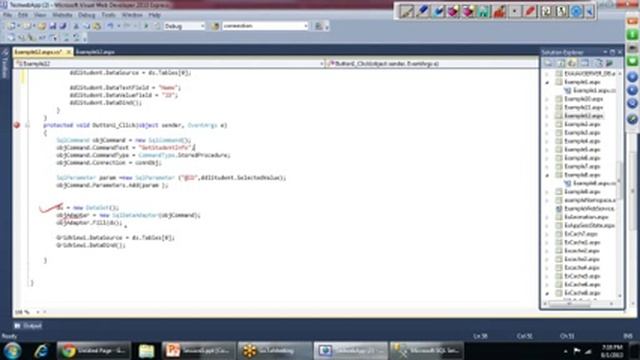Open the Chrome window from the taskbar

click(x=93, y=351)
